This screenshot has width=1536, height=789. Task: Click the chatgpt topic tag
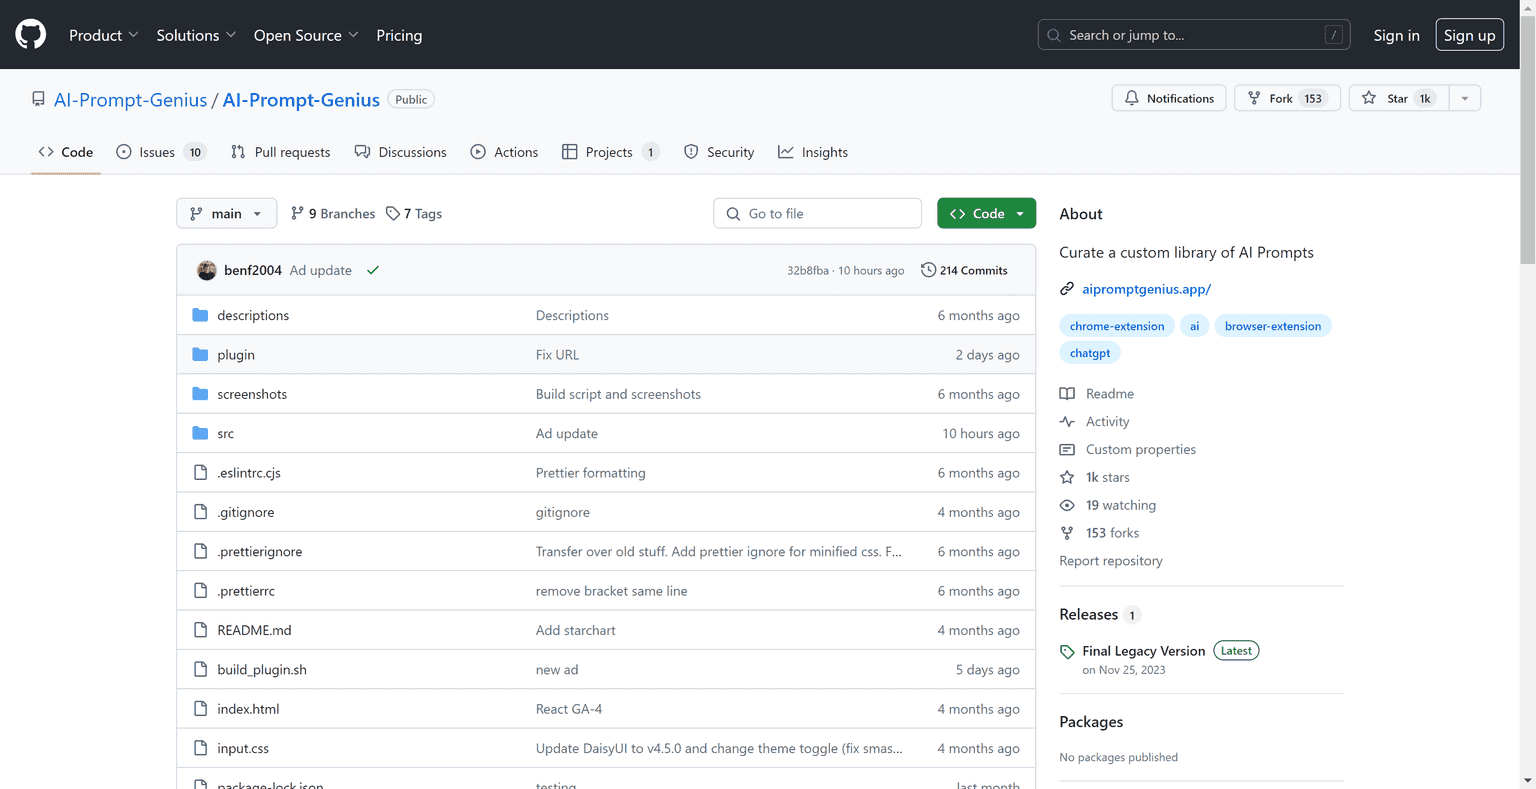[1090, 353]
